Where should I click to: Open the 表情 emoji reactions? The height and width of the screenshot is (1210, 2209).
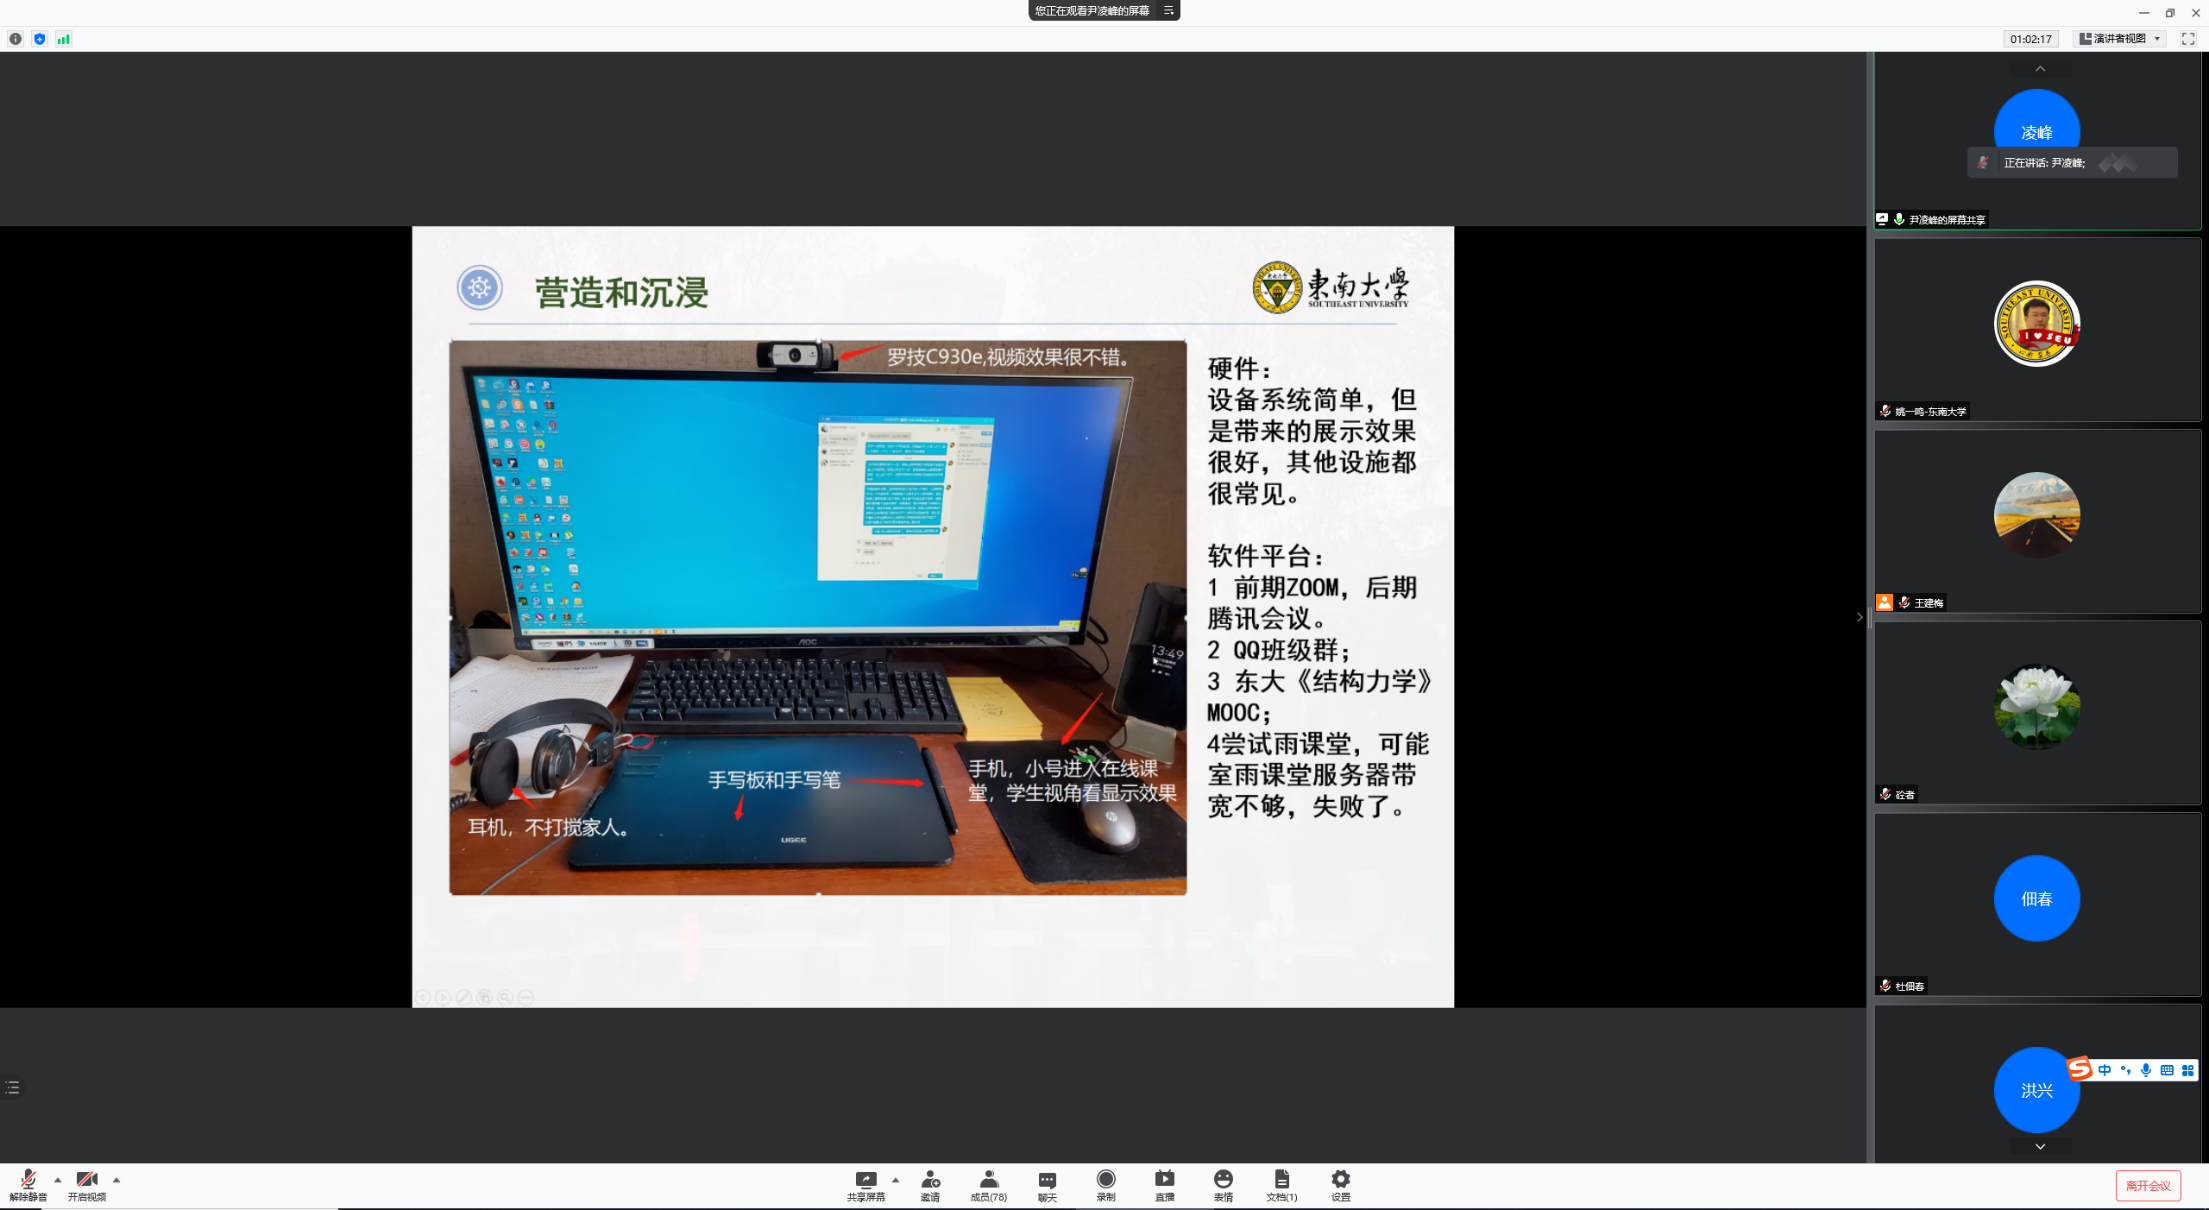pos(1223,1186)
